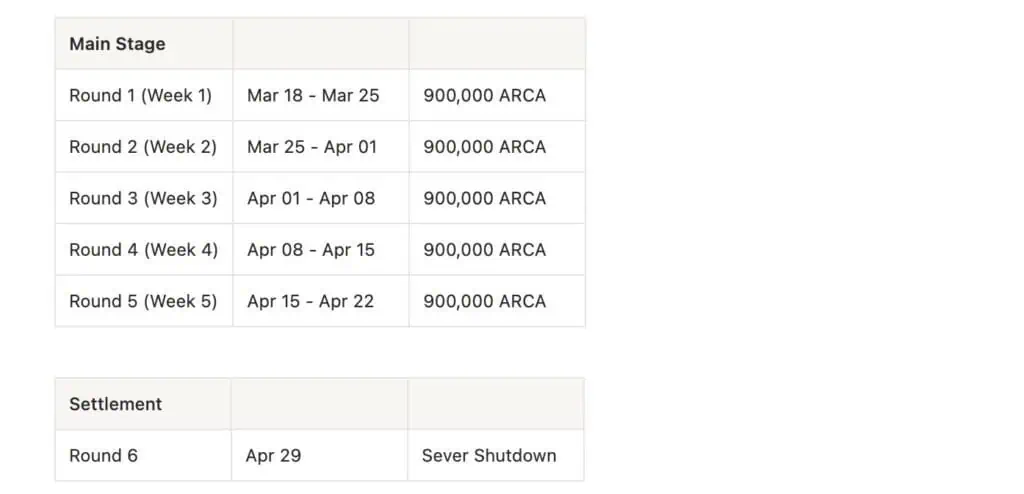Image resolution: width=1024 pixels, height=494 pixels.
Task: Select Round 1's 900,000 ARCA reward cell
Action: tap(485, 96)
